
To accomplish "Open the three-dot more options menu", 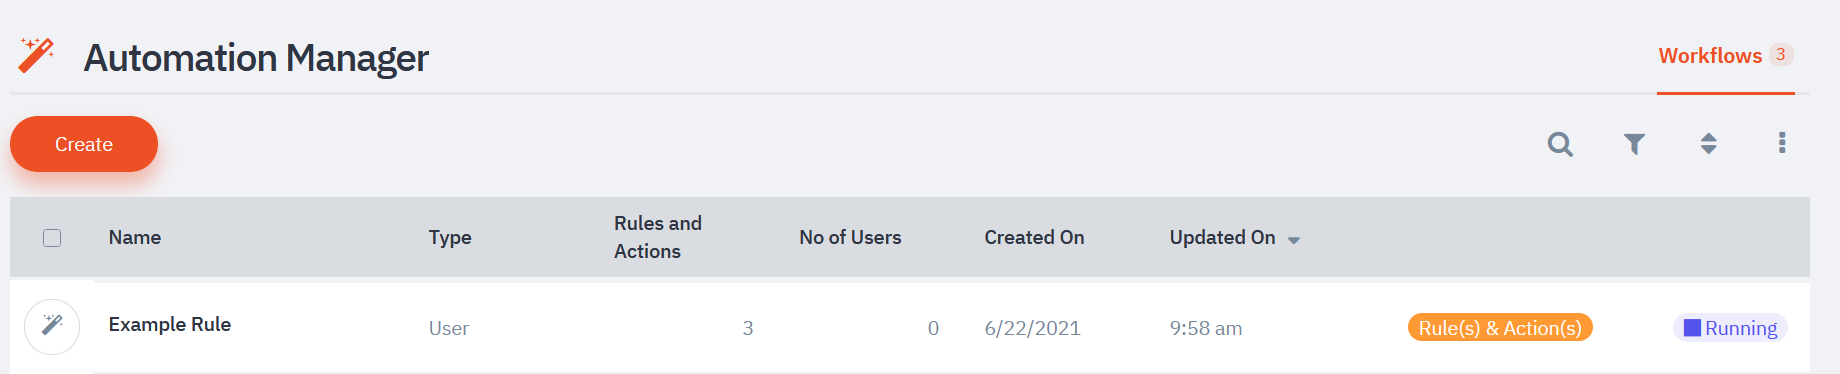I will point(1782,143).
